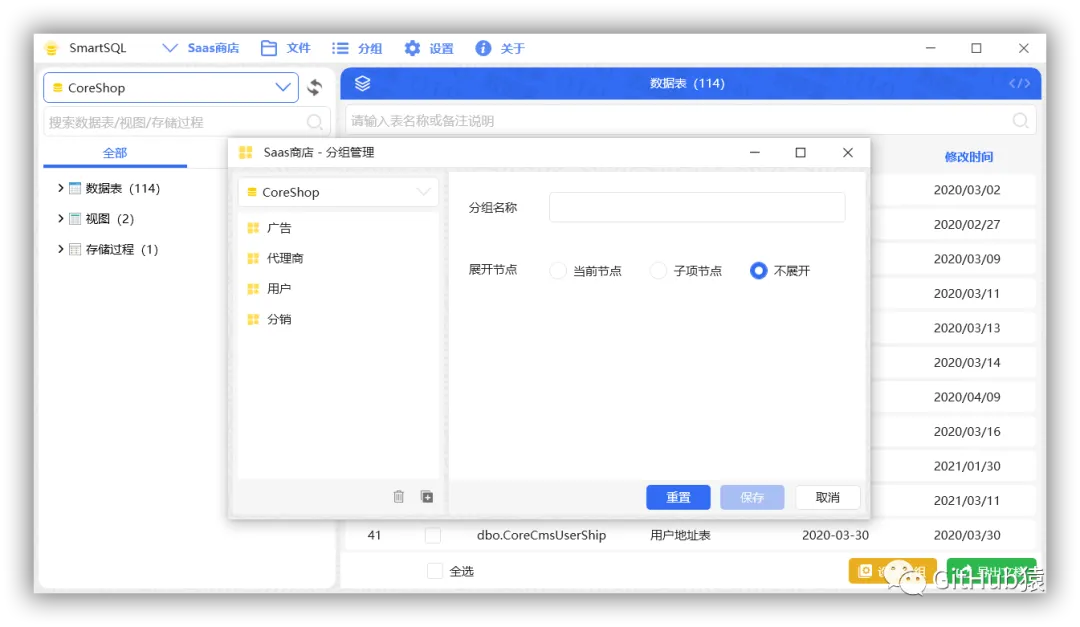Click the 代理商 group icon
The width and height of the screenshot is (1080, 627).
point(253,258)
